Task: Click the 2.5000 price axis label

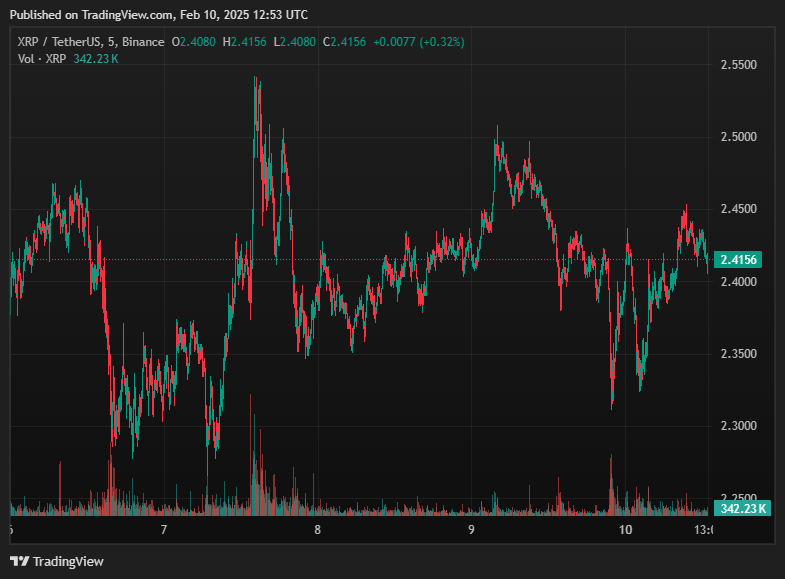Action: [738, 137]
